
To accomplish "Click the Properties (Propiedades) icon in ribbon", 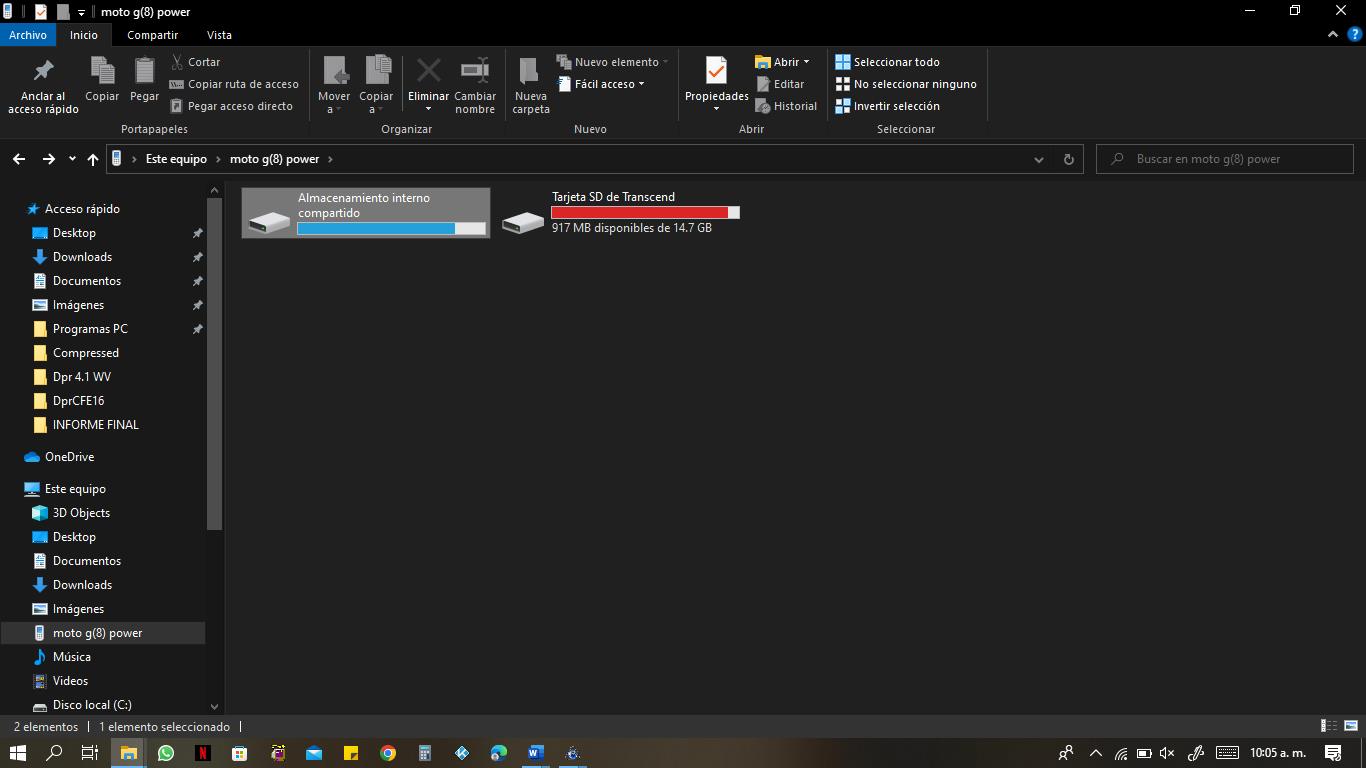I will point(716,72).
